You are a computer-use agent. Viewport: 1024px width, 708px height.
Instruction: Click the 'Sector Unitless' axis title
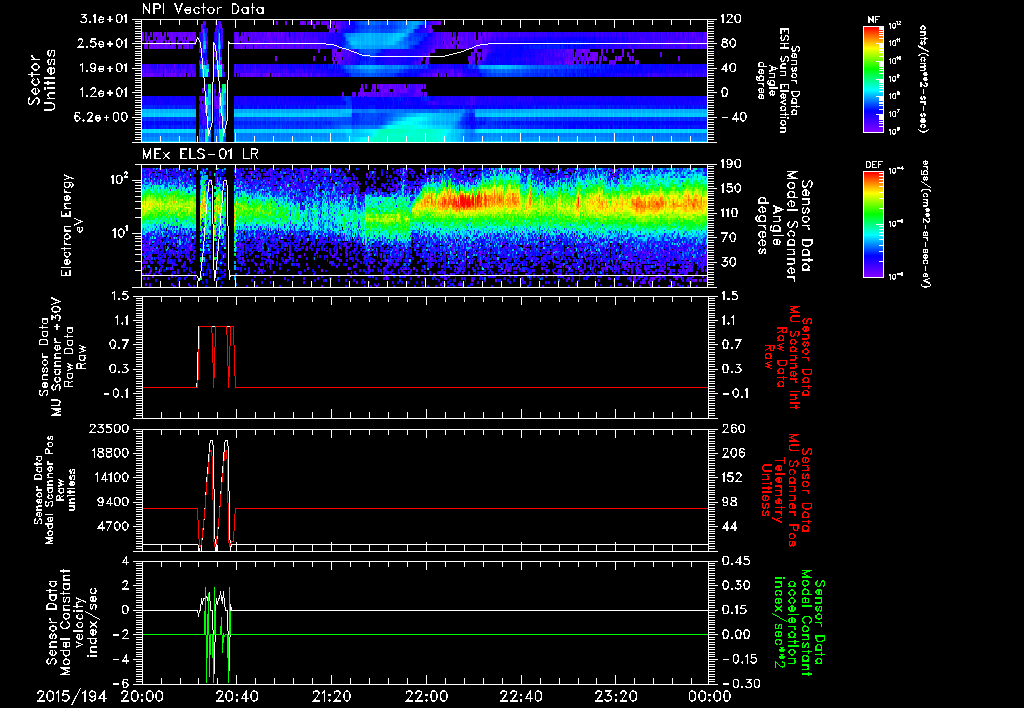tap(42, 81)
